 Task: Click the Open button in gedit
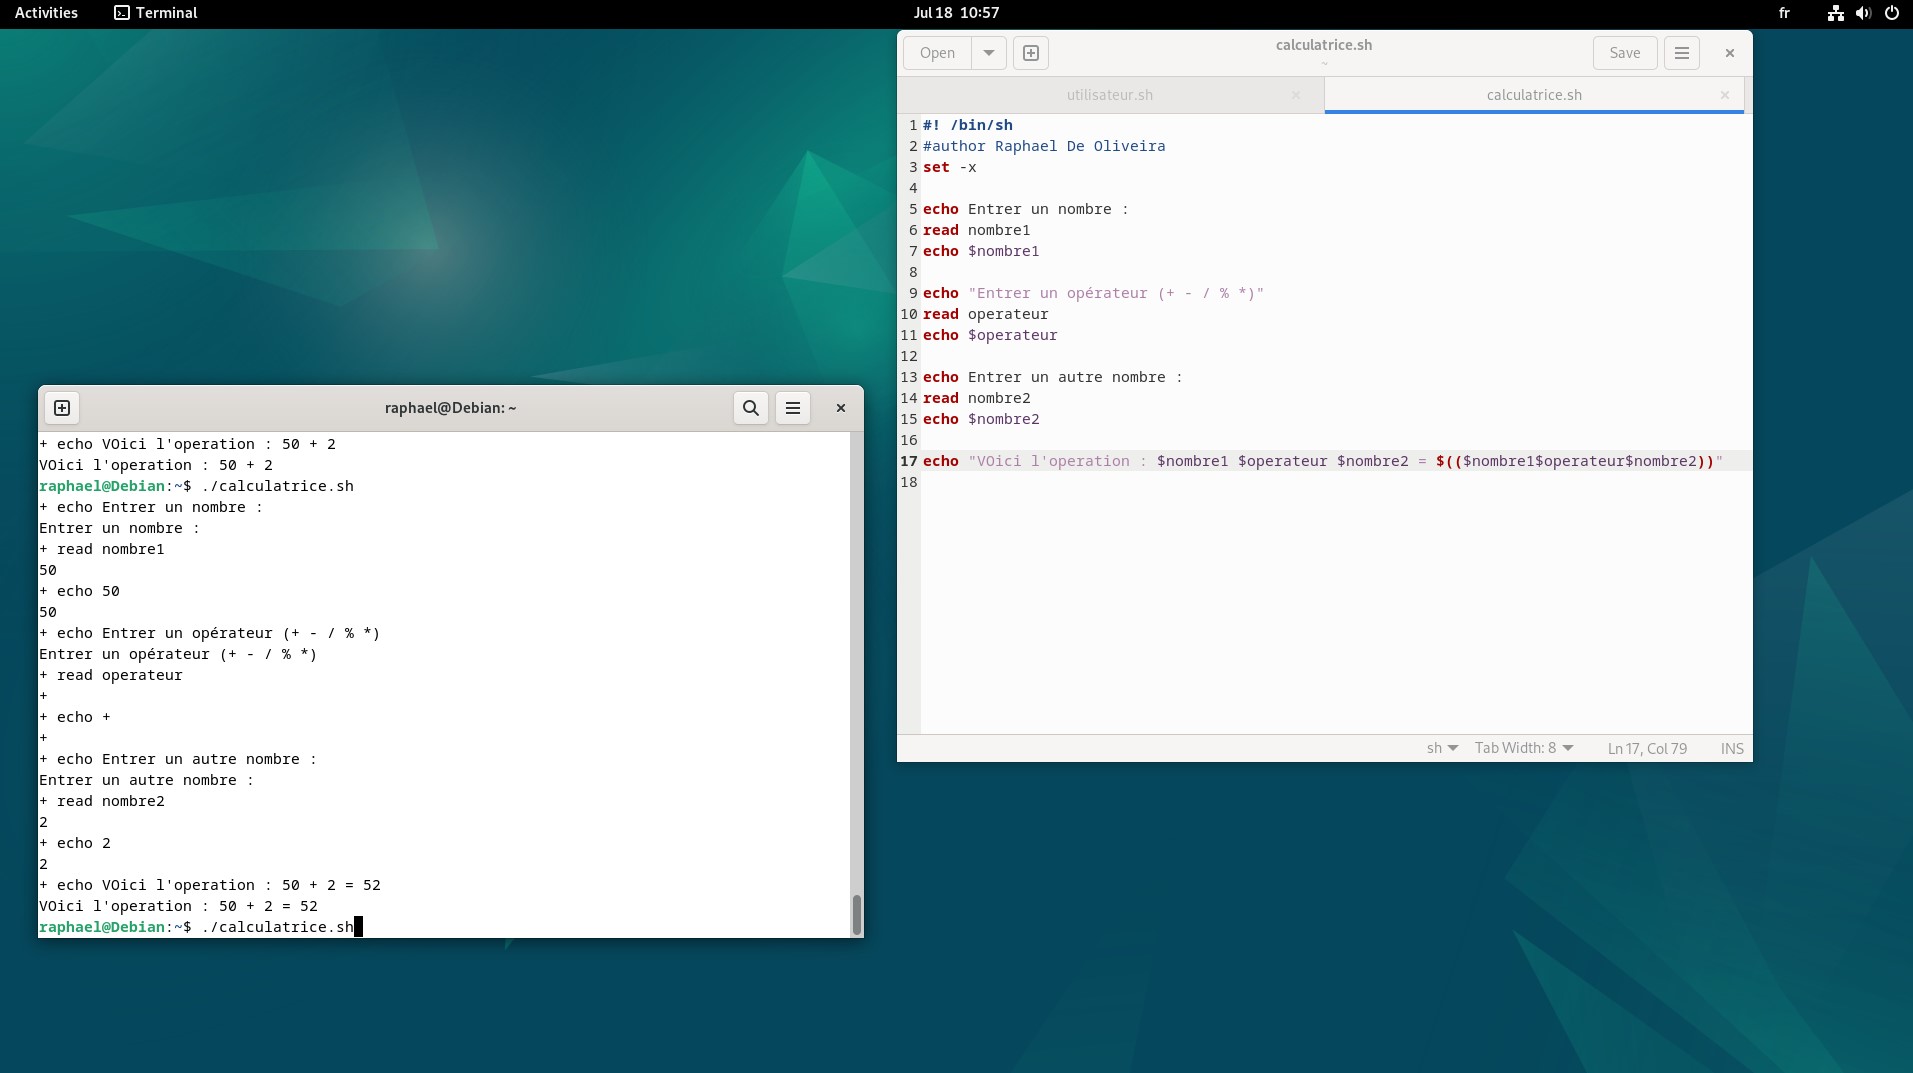(937, 53)
